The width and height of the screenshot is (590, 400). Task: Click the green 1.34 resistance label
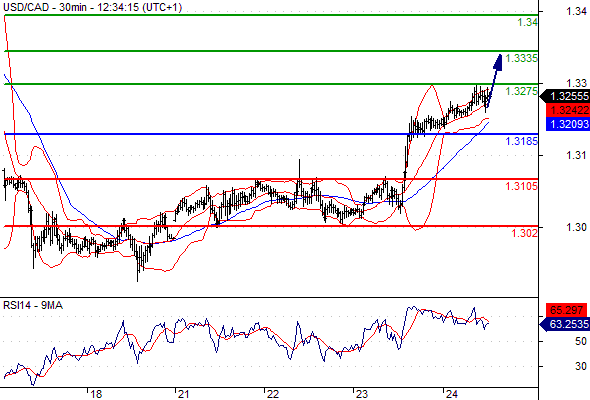pyautogui.click(x=528, y=22)
